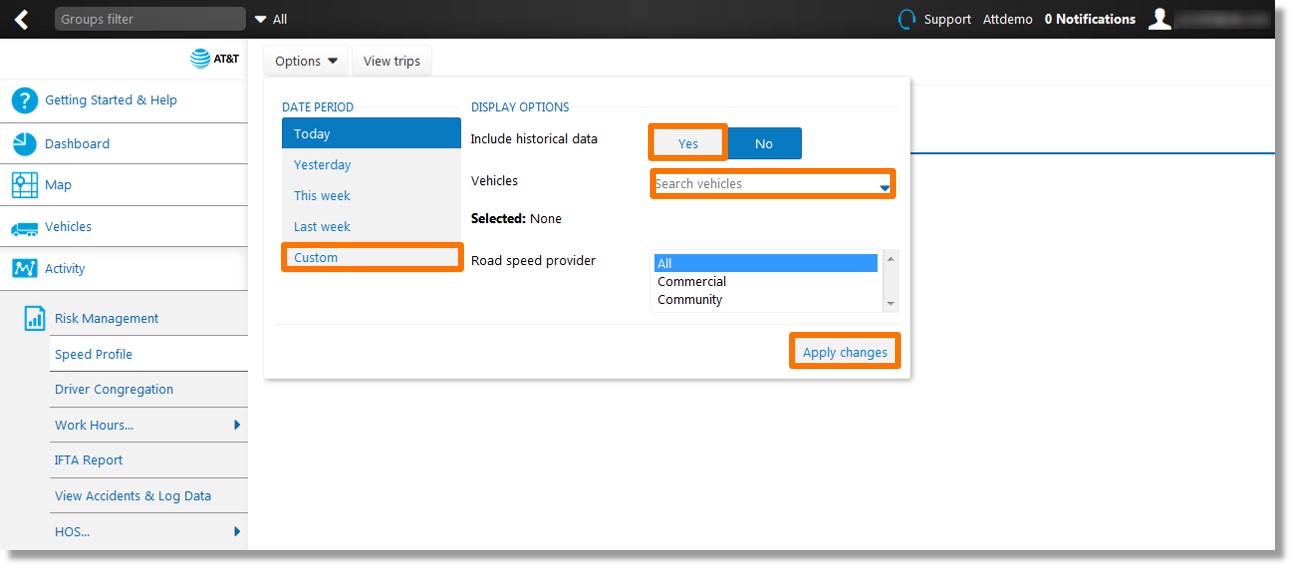Click road speed provider list scroll-down arrow

[891, 304]
